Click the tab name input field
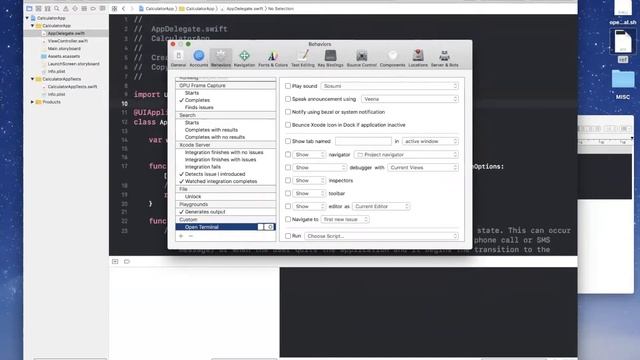640x360 pixels. tap(363, 141)
